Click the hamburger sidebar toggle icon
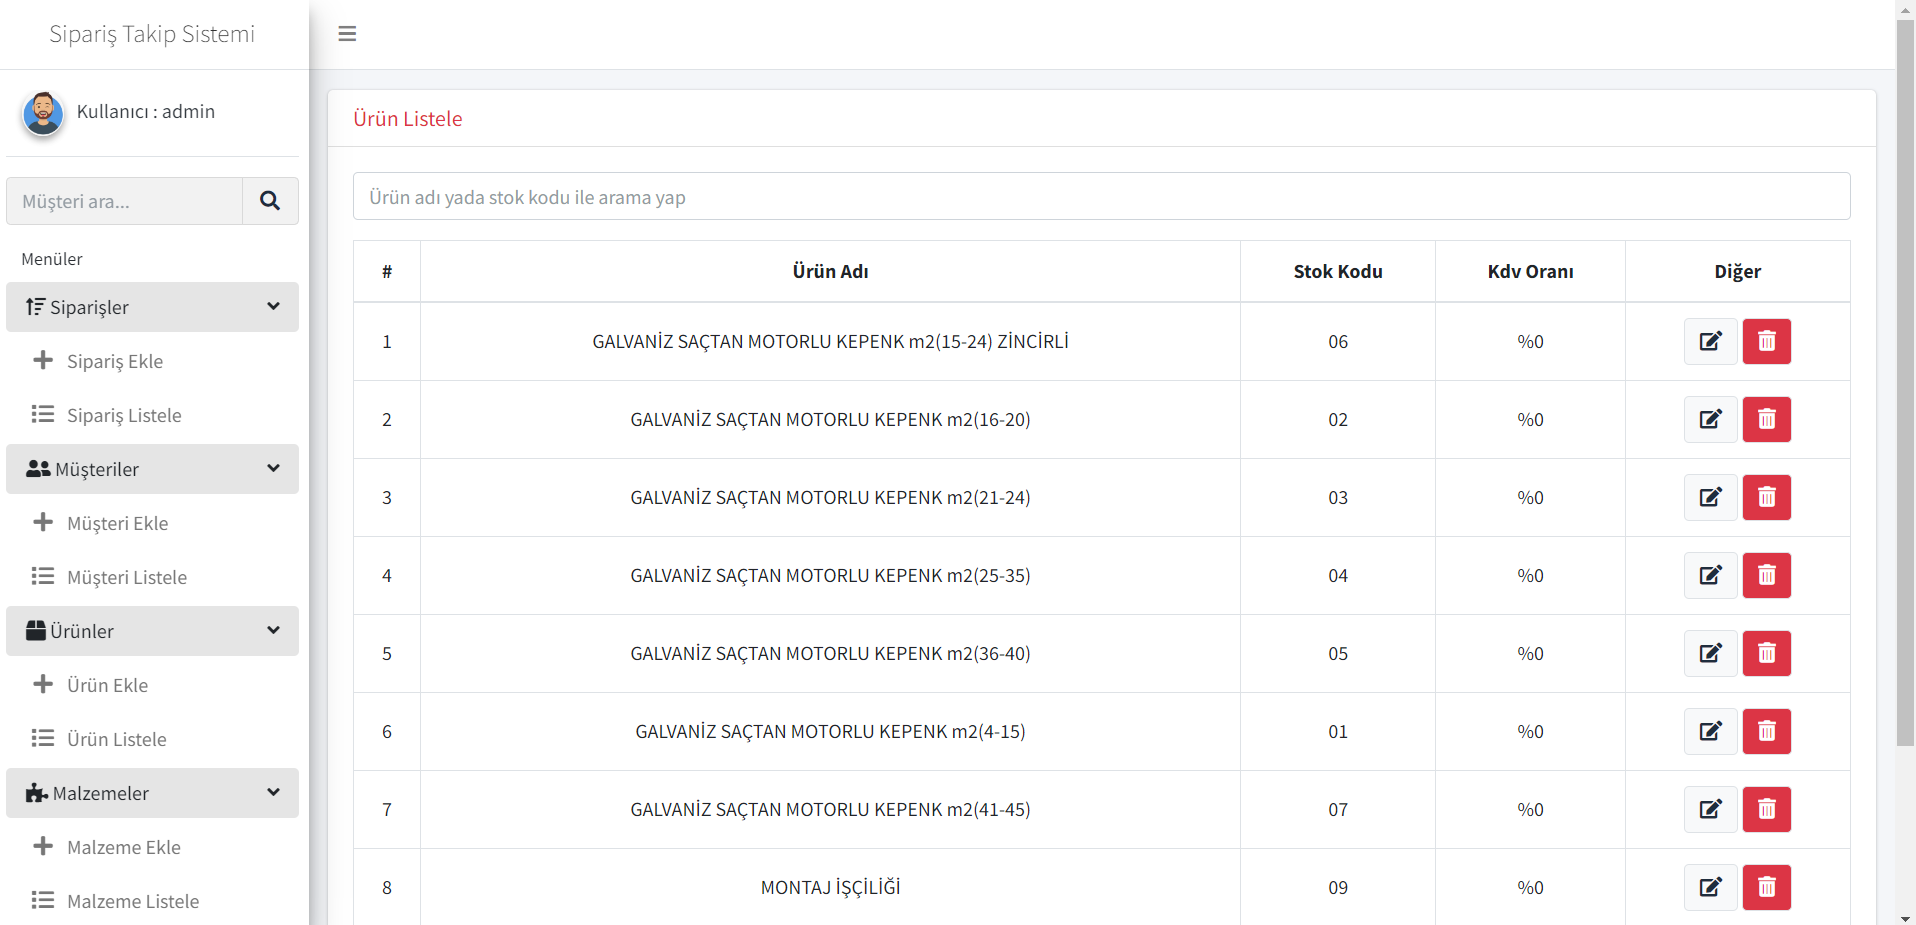This screenshot has height=925, width=1916. tap(347, 34)
